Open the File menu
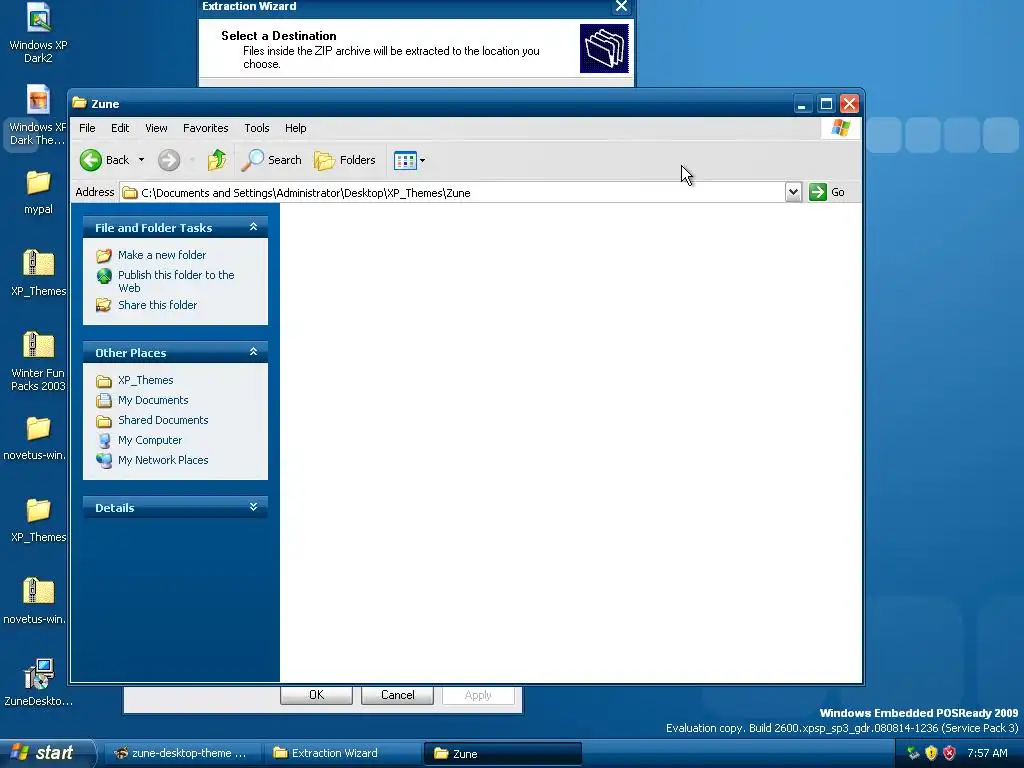This screenshot has height=768, width=1024. point(87,128)
